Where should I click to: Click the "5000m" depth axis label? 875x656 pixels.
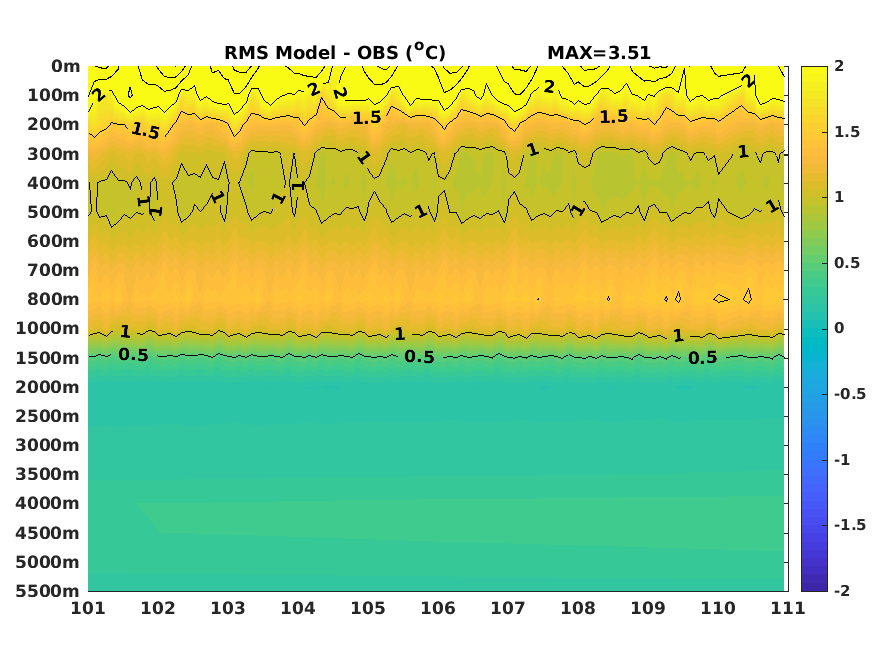(48, 562)
